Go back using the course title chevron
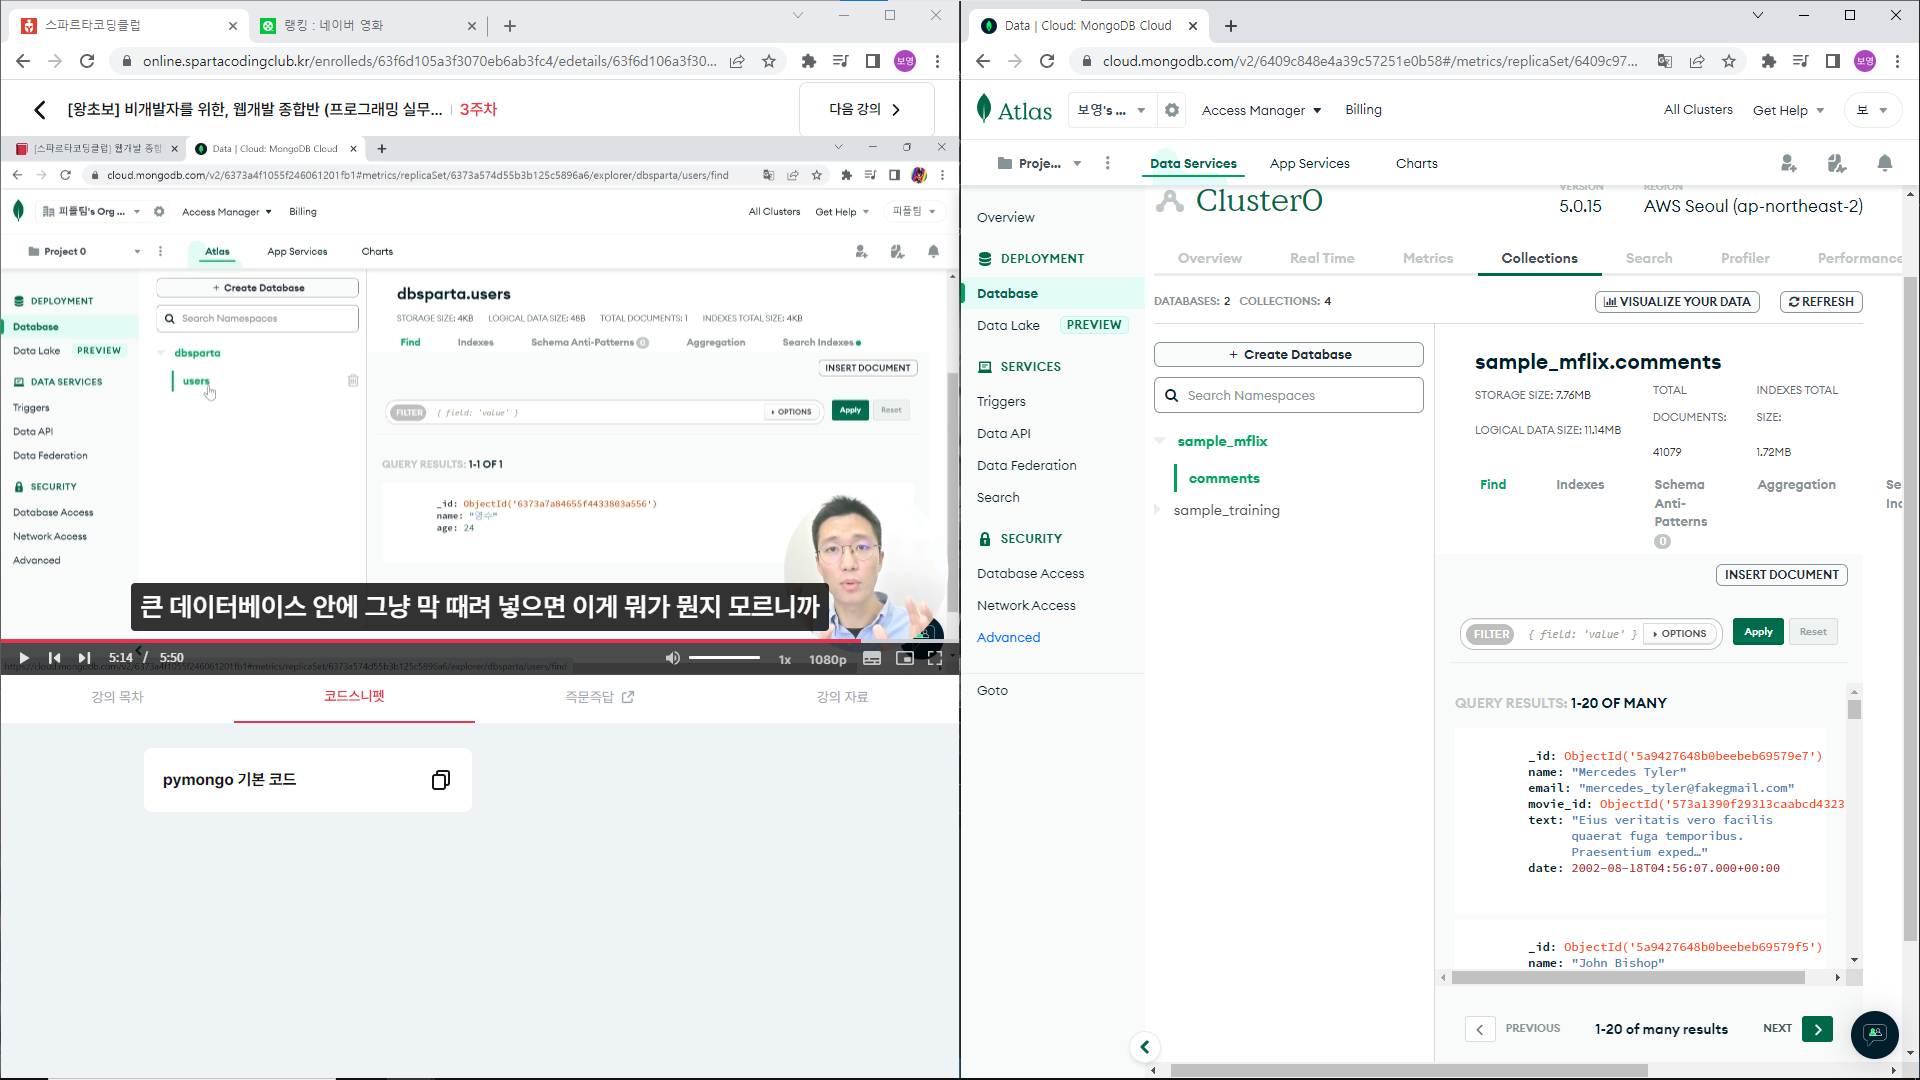1920x1080 pixels. (x=40, y=110)
